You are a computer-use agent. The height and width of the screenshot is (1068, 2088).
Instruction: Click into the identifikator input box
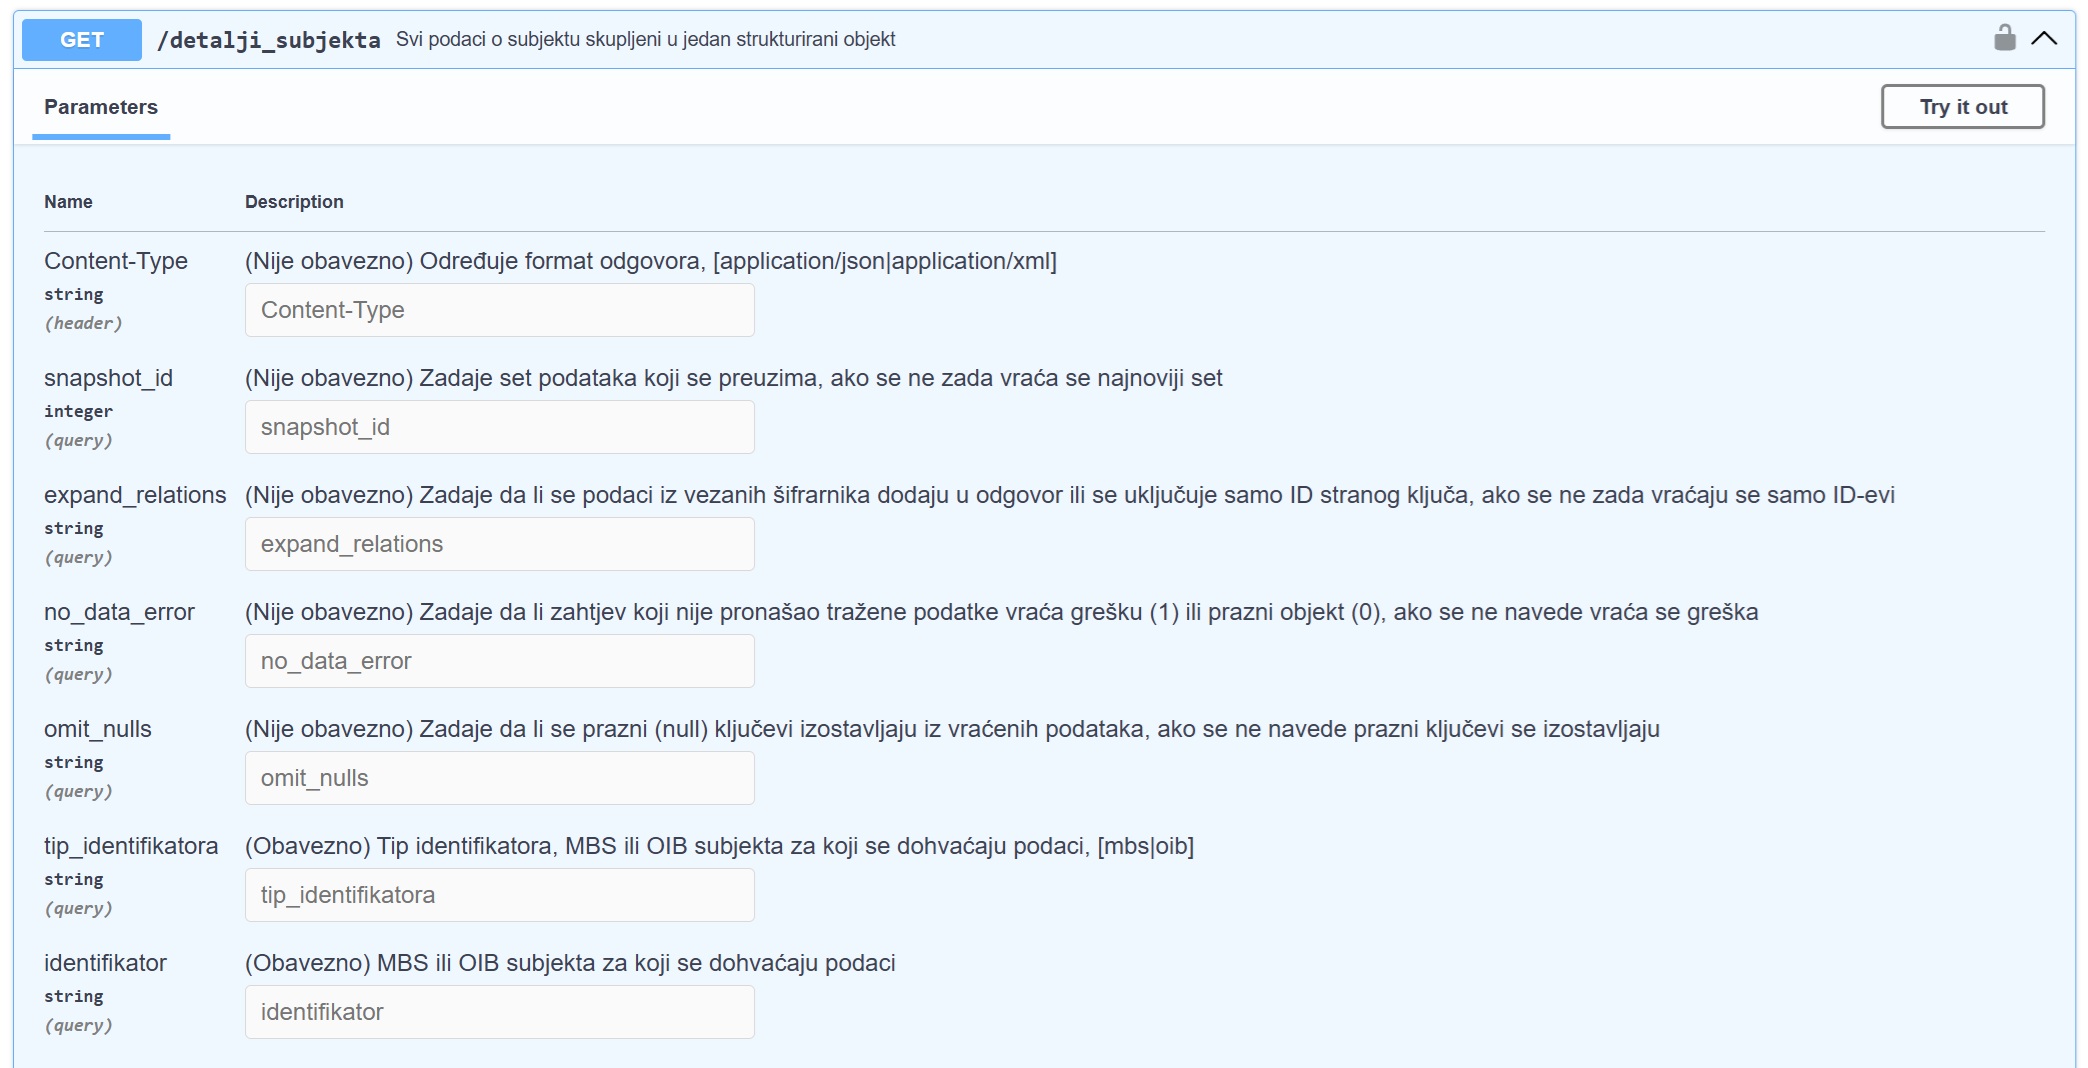click(x=499, y=1012)
